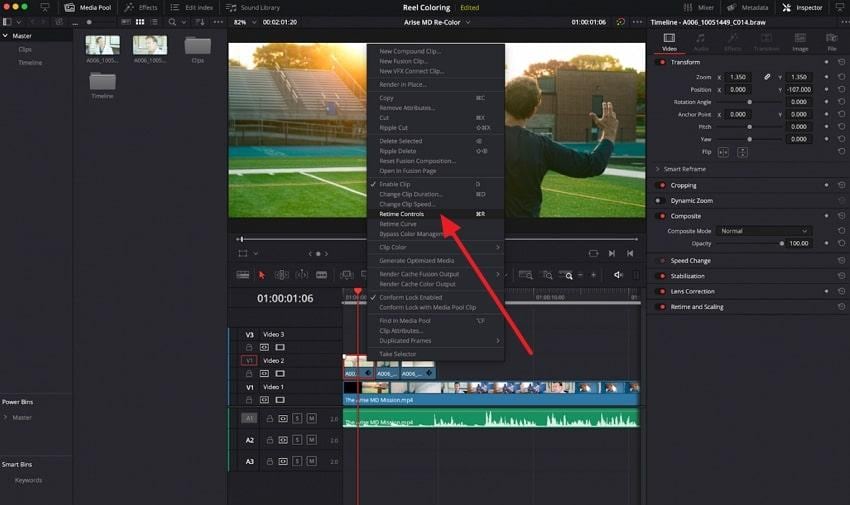Open the Media Pool panel
Image resolution: width=850 pixels, height=505 pixels.
[x=88, y=8]
